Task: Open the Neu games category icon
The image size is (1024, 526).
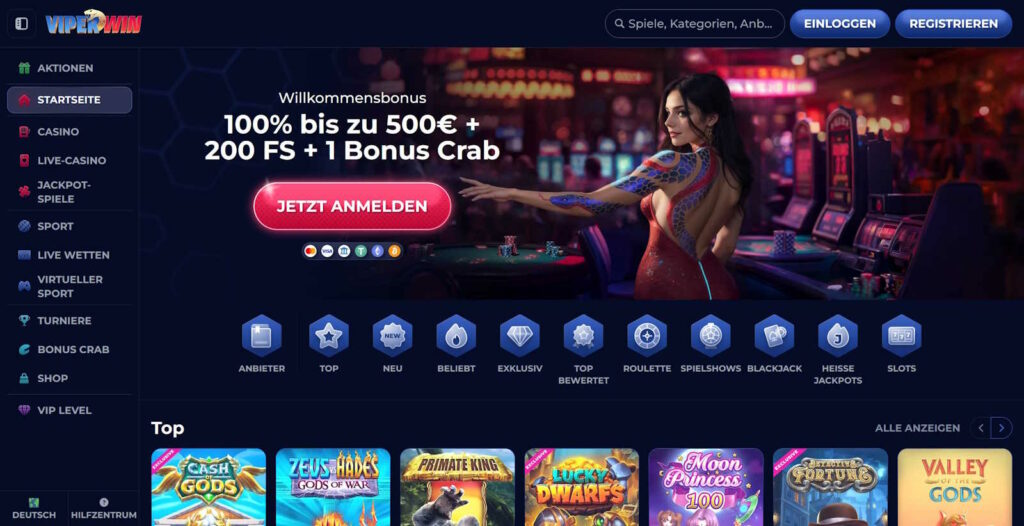Action: (392, 336)
